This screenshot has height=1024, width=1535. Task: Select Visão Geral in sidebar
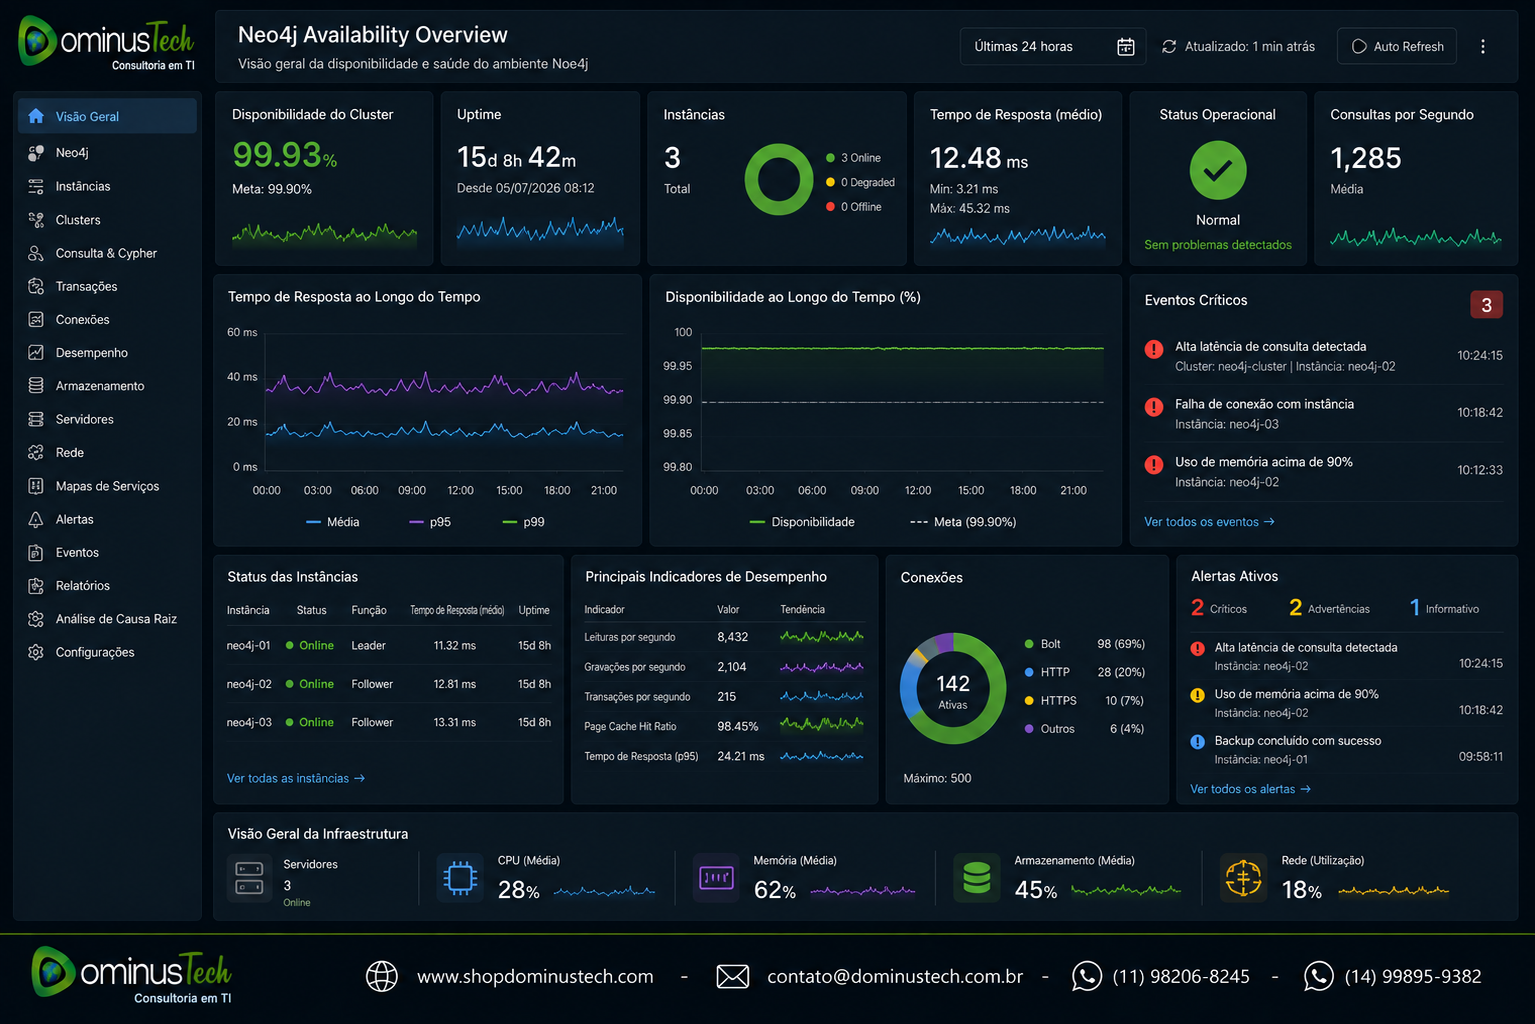click(x=107, y=116)
